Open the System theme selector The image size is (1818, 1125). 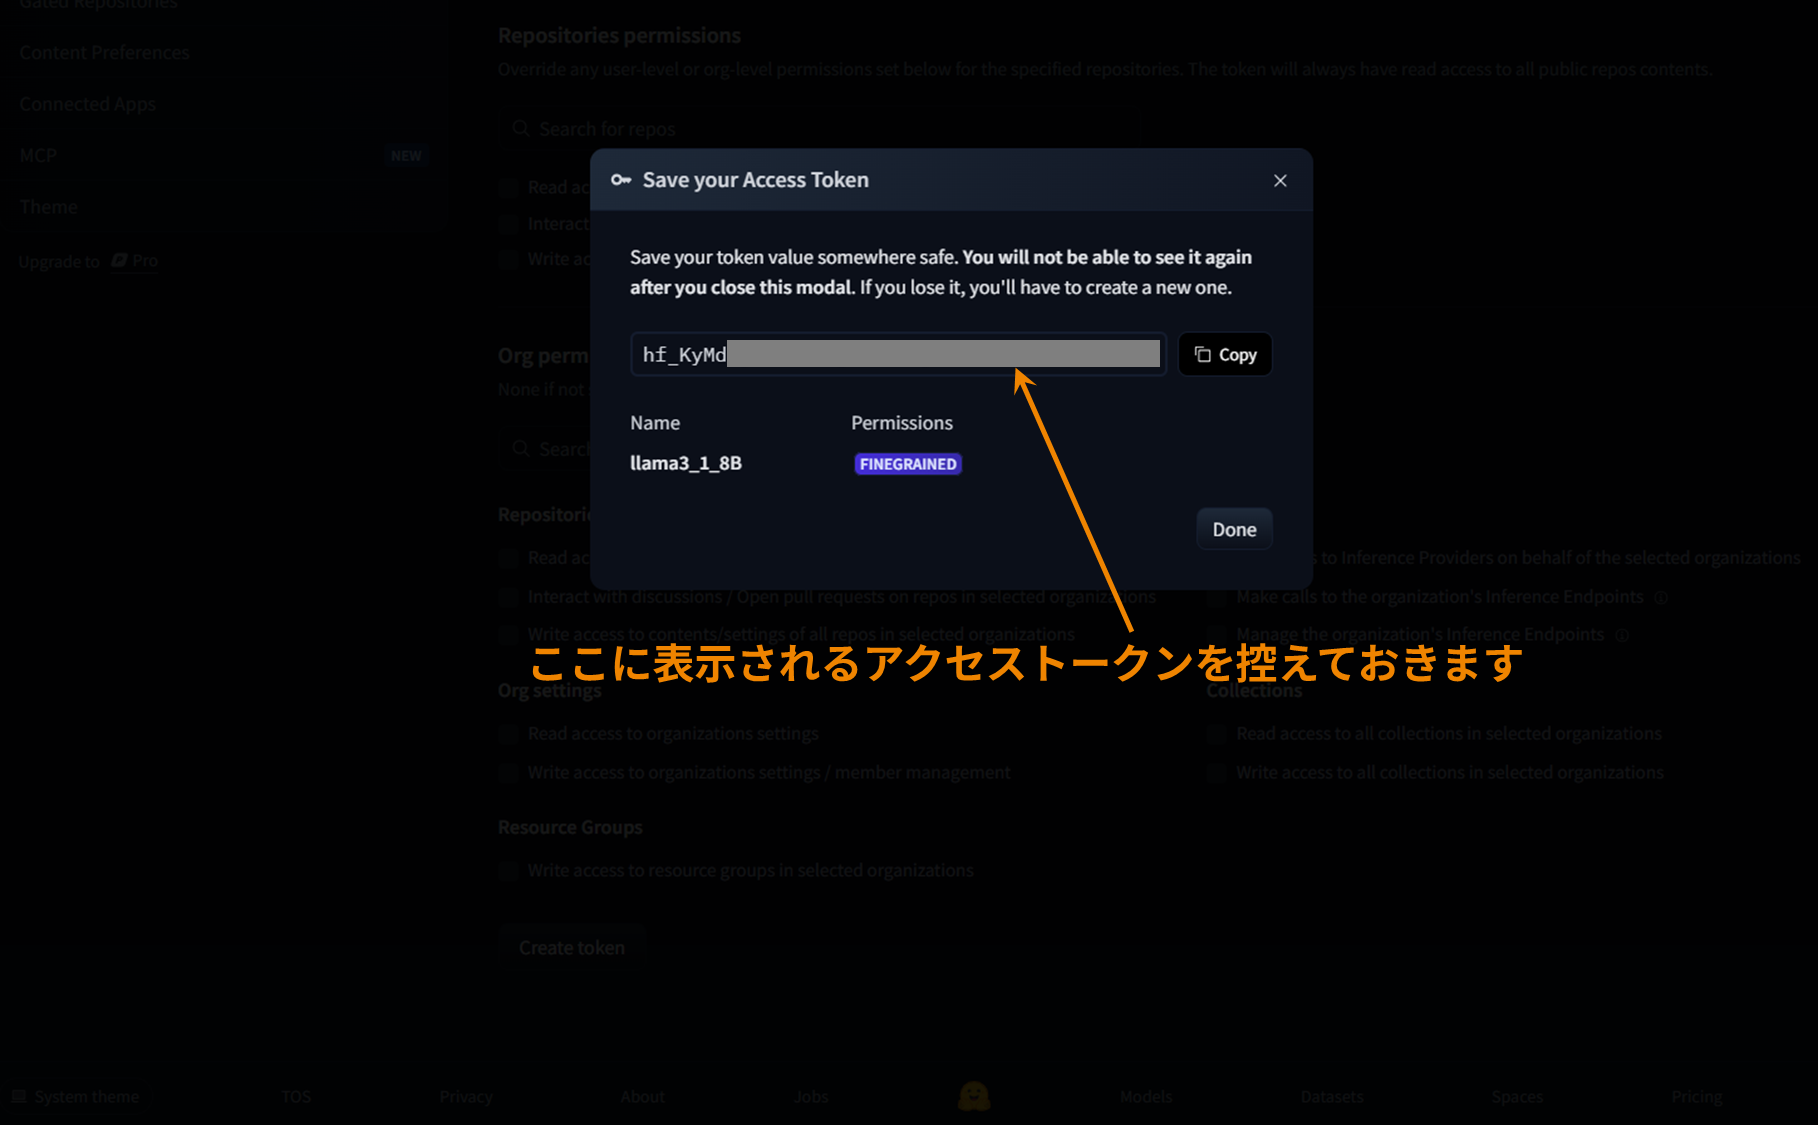click(76, 1097)
